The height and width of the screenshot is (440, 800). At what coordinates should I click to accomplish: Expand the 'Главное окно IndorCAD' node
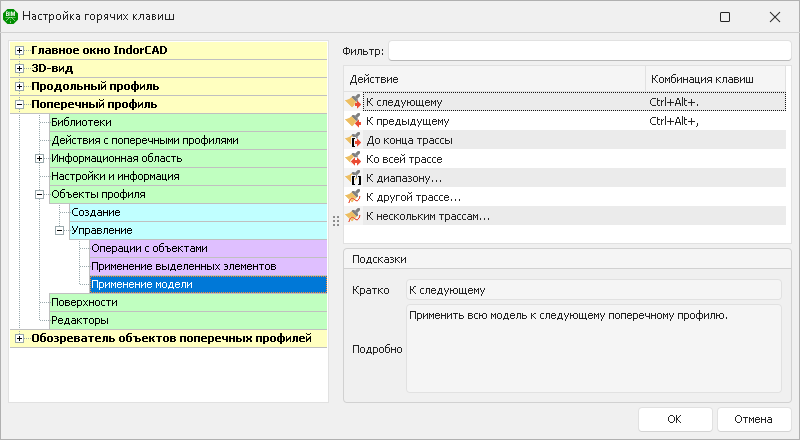coord(19,50)
